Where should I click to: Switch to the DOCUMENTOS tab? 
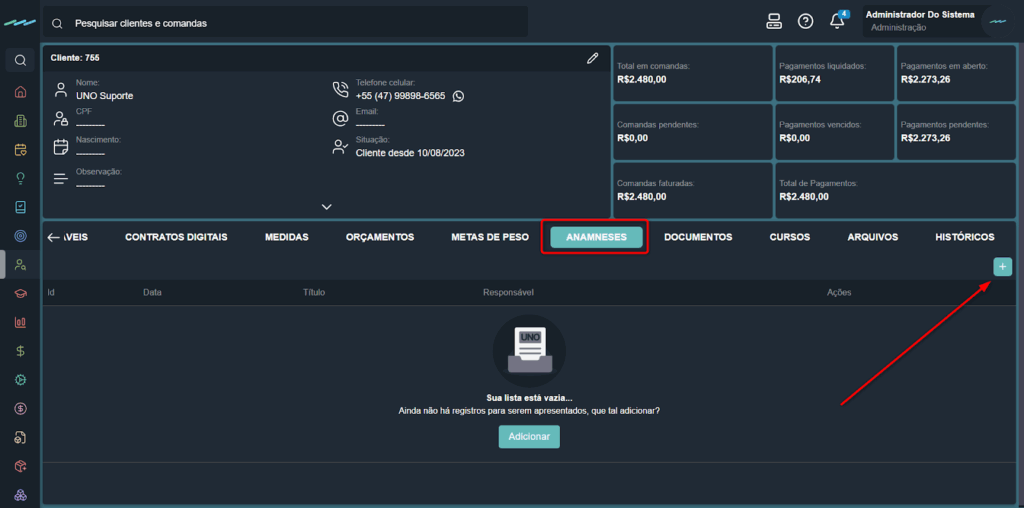pyautogui.click(x=698, y=237)
